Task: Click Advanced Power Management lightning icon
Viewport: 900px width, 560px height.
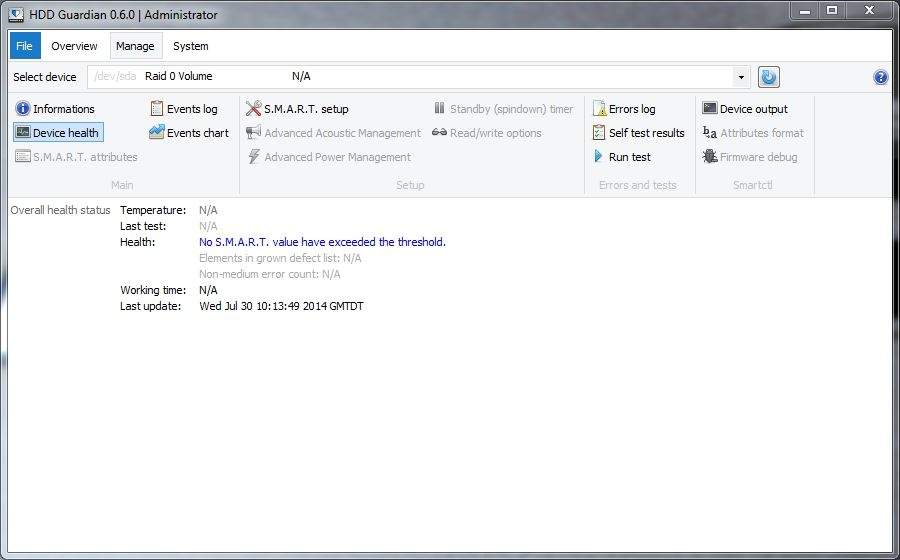Action: (x=253, y=157)
